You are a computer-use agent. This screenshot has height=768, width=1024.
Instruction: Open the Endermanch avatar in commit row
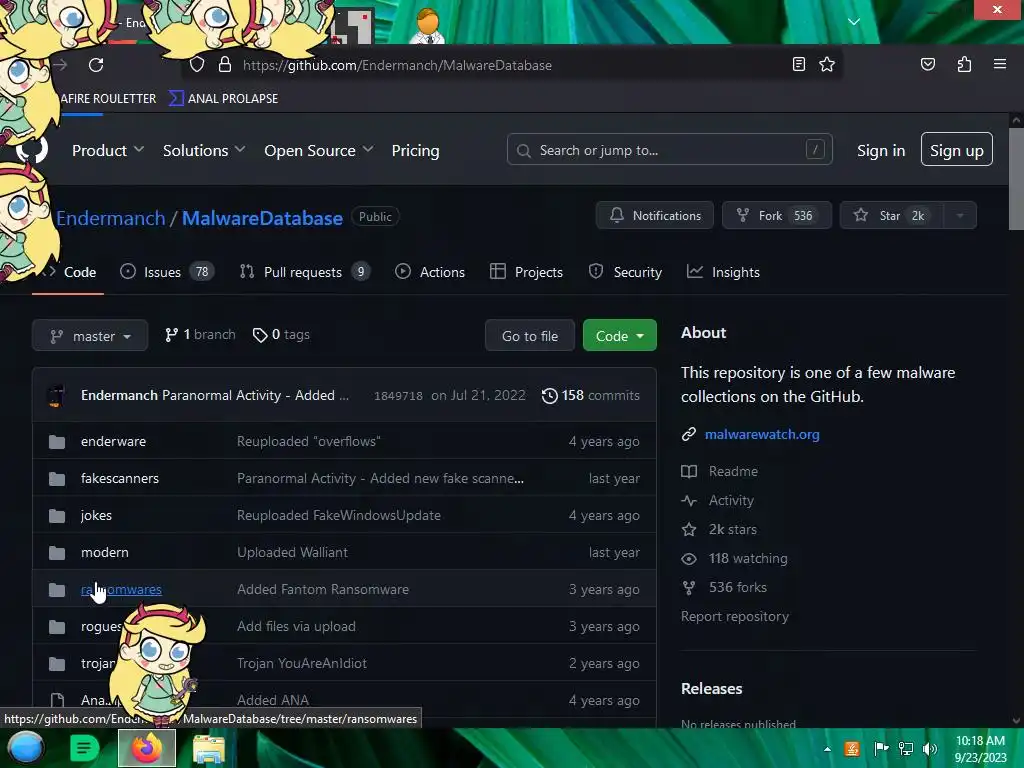pos(56,396)
